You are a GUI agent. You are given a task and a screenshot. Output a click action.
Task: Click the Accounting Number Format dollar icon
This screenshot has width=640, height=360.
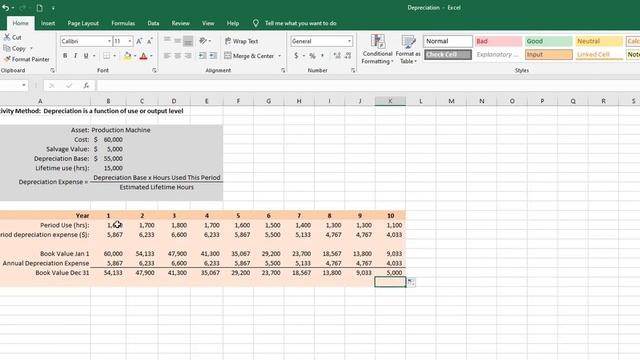click(x=296, y=56)
